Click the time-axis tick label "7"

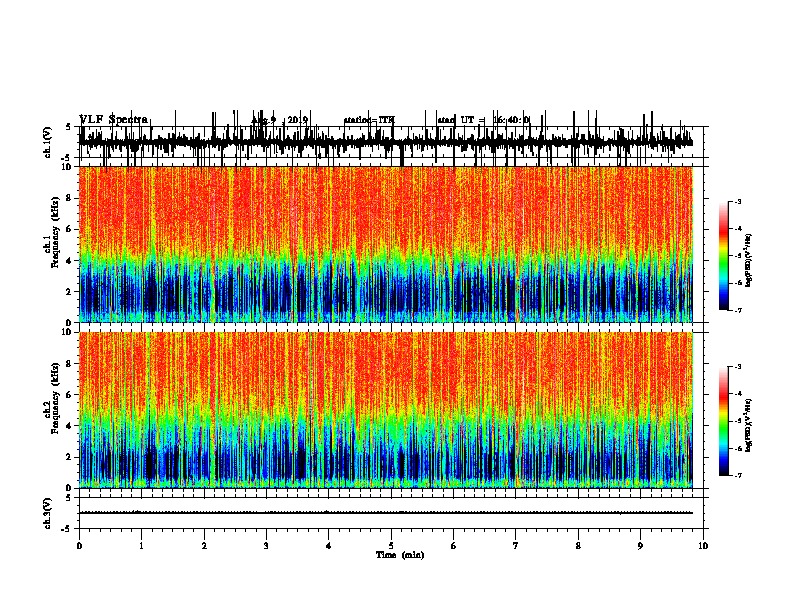[516, 546]
